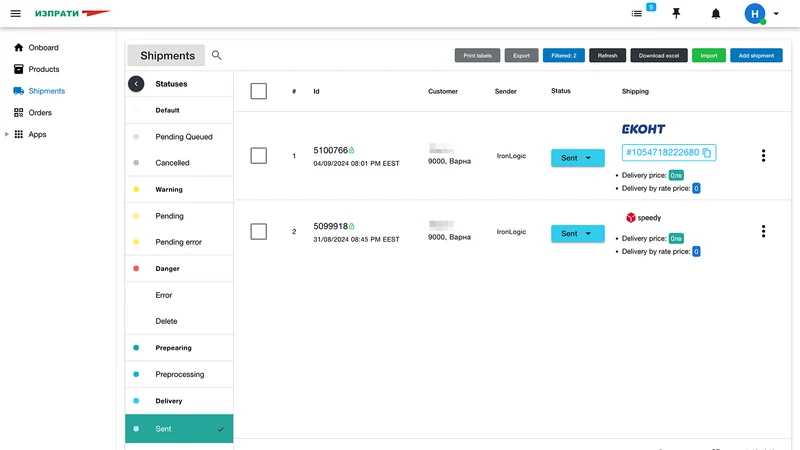
Task: Open more options for shipment 5100766
Action: [763, 156]
